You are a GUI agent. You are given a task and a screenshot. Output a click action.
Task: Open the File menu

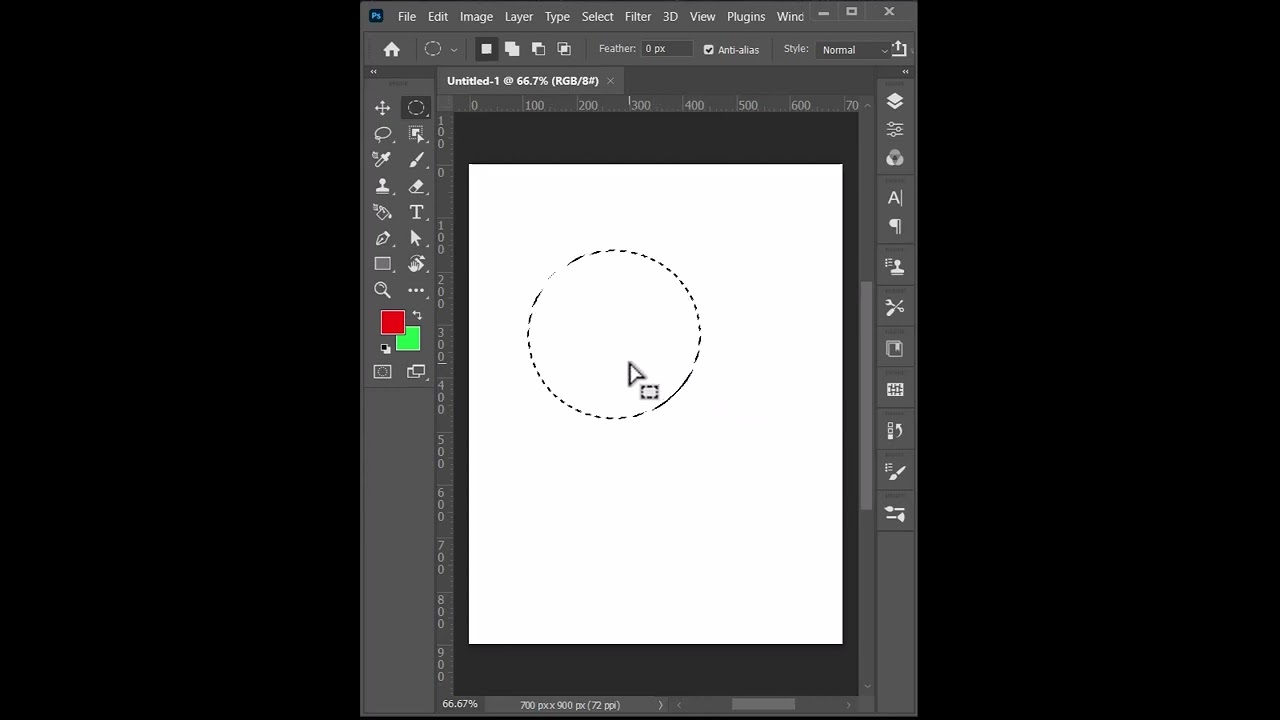(x=407, y=17)
